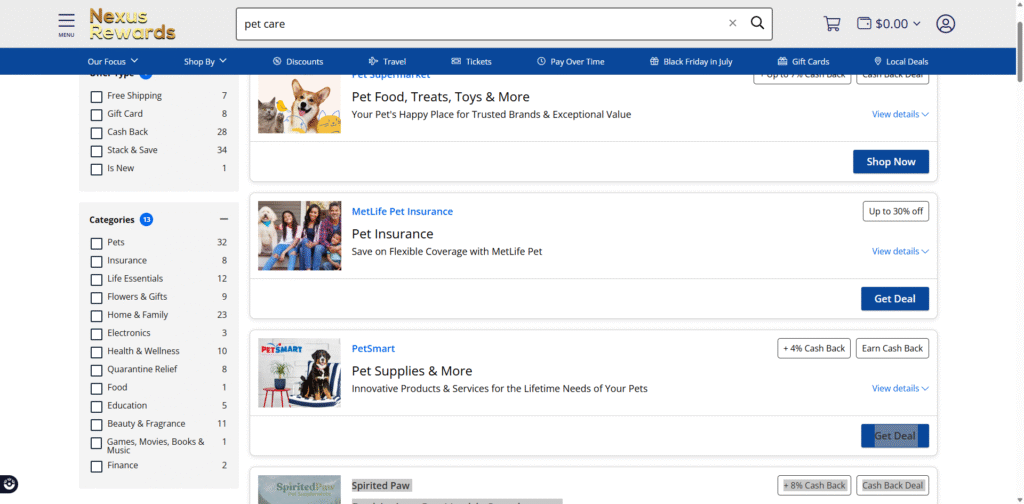Click Get Deal for MetLife Pet Insurance

coord(895,299)
